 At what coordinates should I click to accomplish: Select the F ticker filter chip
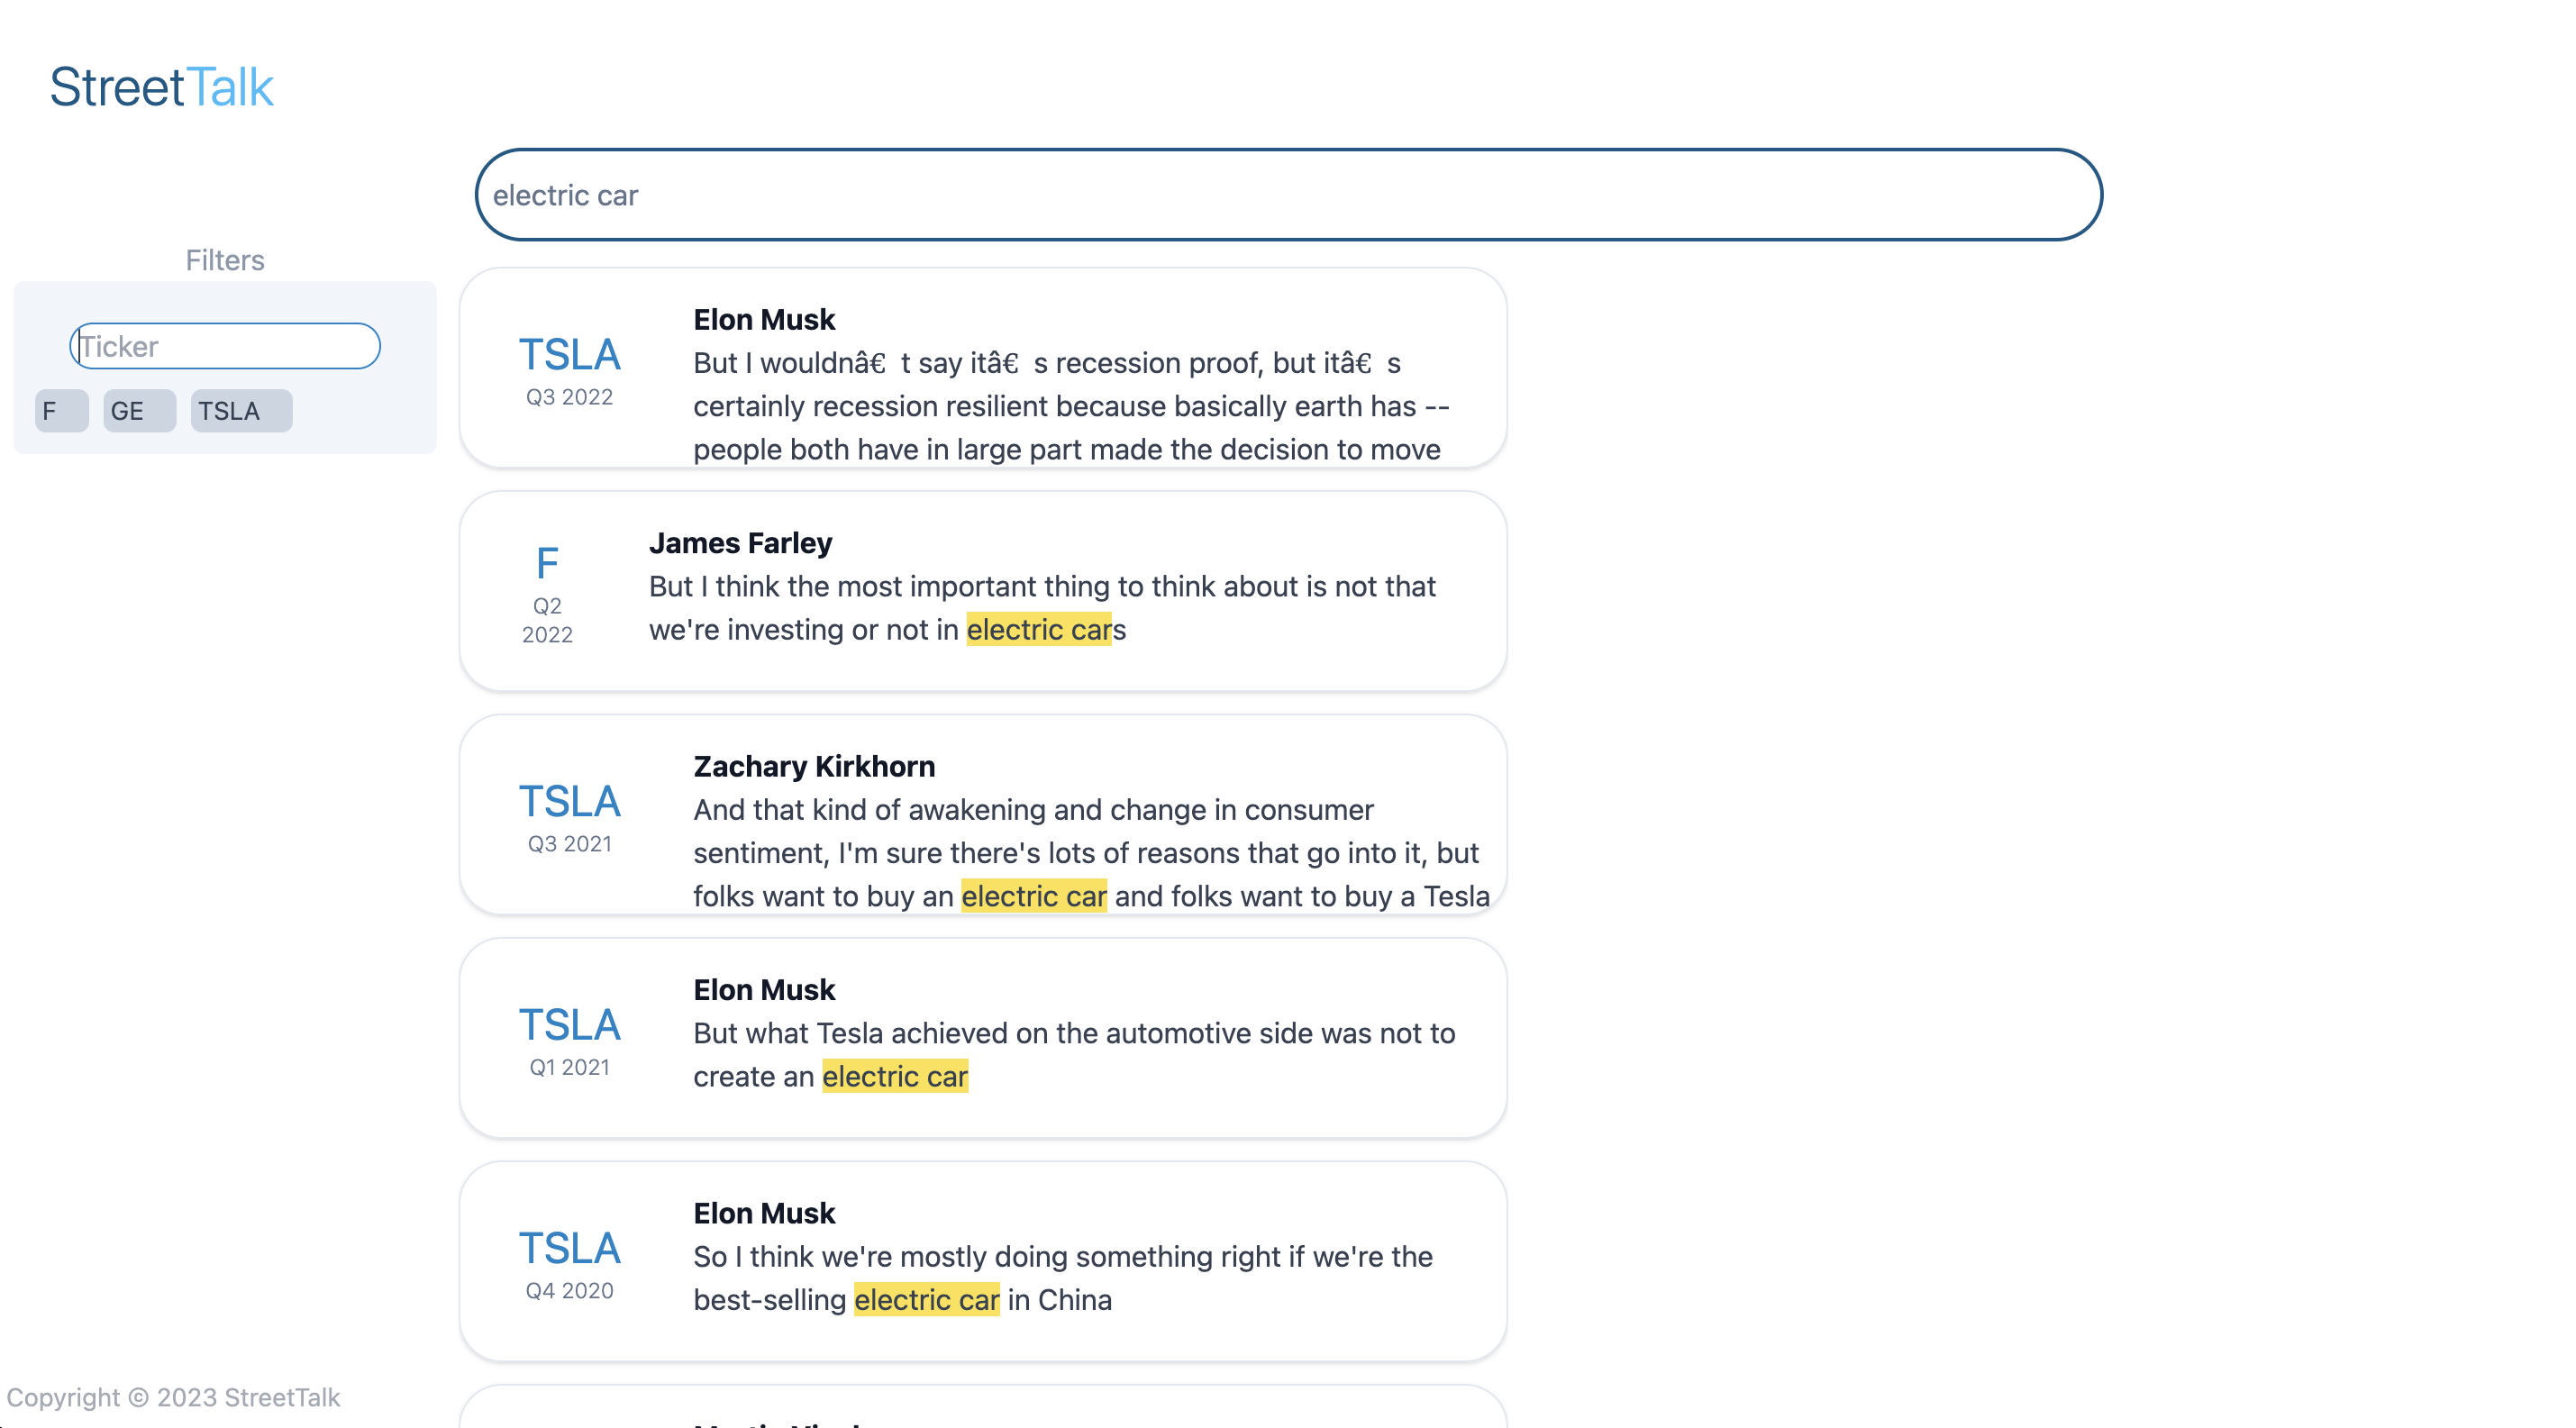coord(61,411)
